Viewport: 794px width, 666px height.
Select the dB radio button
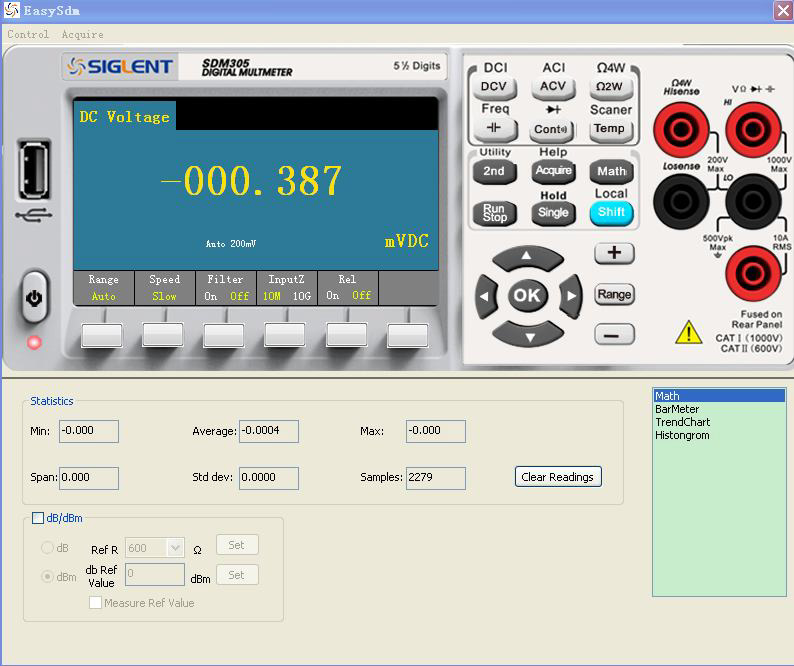48,548
